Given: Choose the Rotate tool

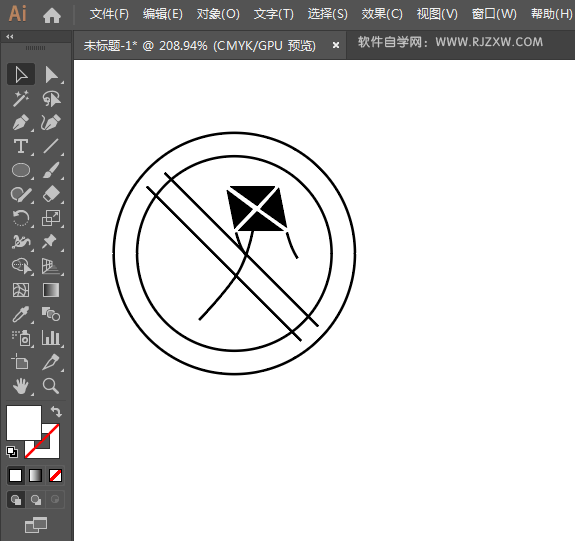Looking at the screenshot, I should [21, 218].
